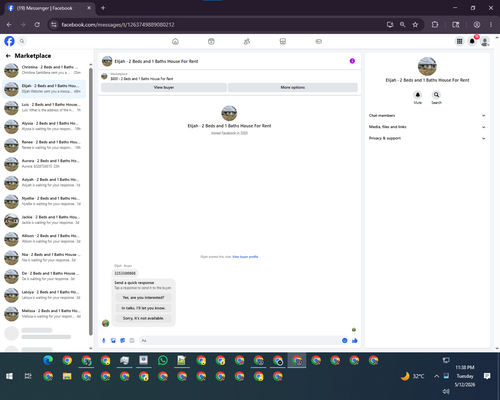Open the View buyer profile link
The image size is (500, 400).
pos(245,257)
